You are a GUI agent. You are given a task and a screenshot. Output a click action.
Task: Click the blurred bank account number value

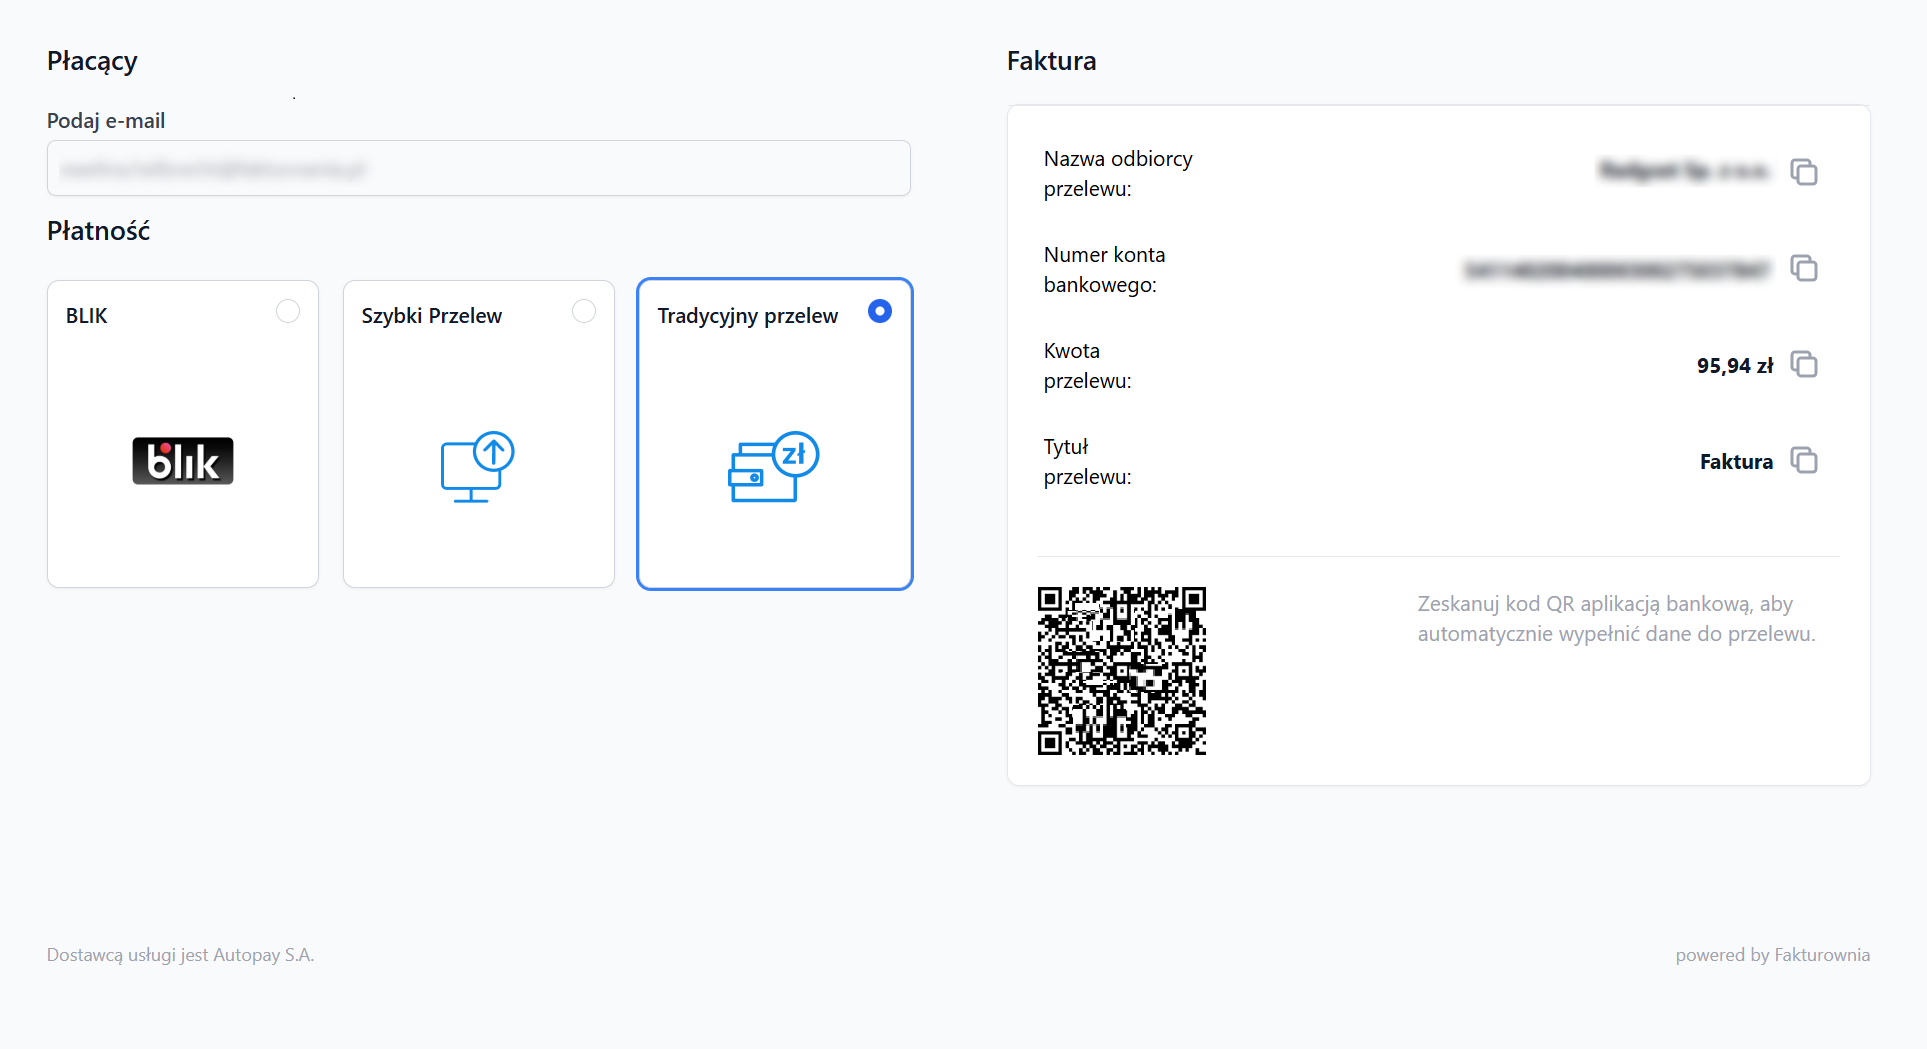[1617, 270]
